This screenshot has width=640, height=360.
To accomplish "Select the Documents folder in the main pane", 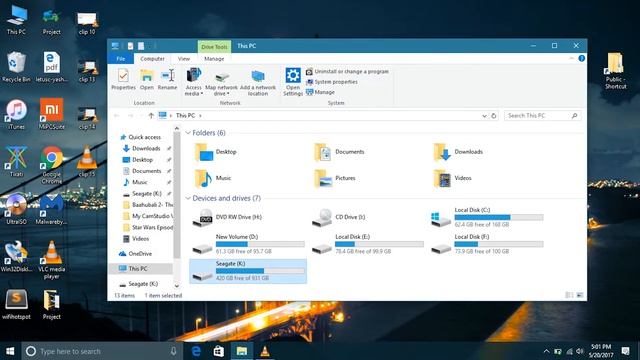I will tap(339, 152).
